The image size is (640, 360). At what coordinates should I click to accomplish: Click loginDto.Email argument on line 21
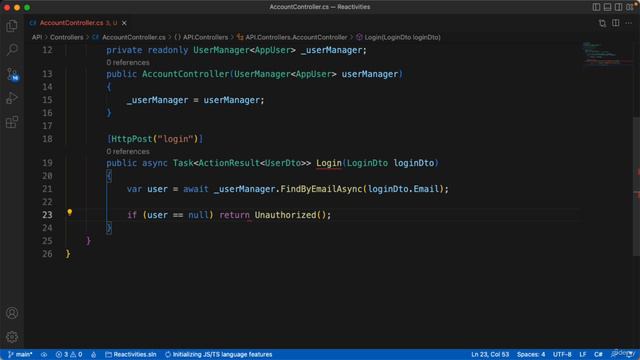403,189
